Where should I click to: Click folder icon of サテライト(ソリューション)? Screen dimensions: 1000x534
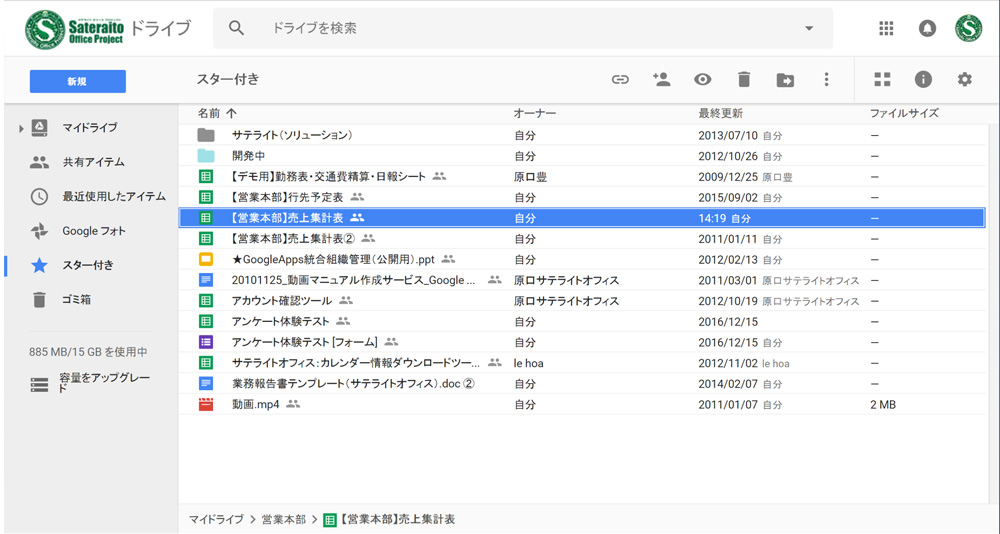click(x=205, y=135)
